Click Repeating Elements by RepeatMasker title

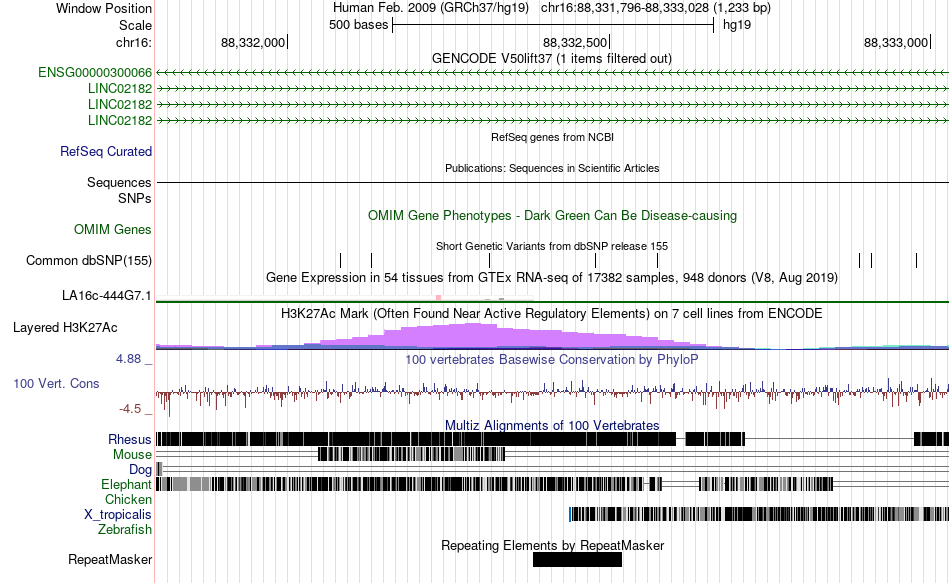tap(553, 545)
